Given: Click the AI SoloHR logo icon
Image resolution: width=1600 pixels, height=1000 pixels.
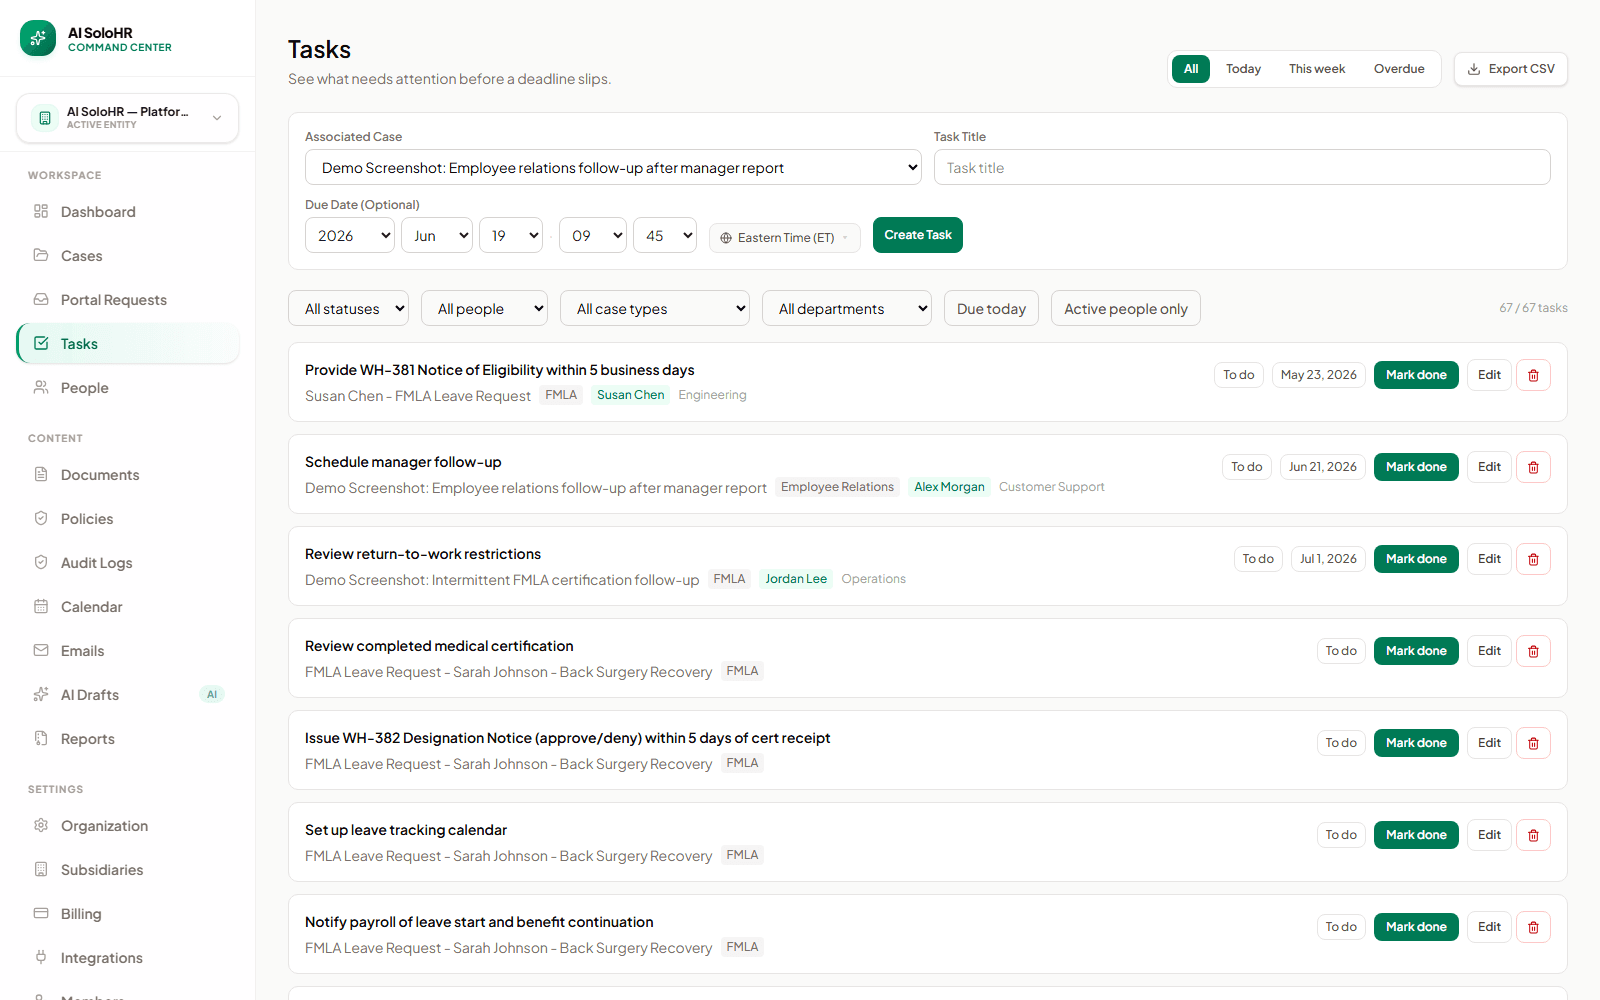Looking at the screenshot, I should point(38,39).
